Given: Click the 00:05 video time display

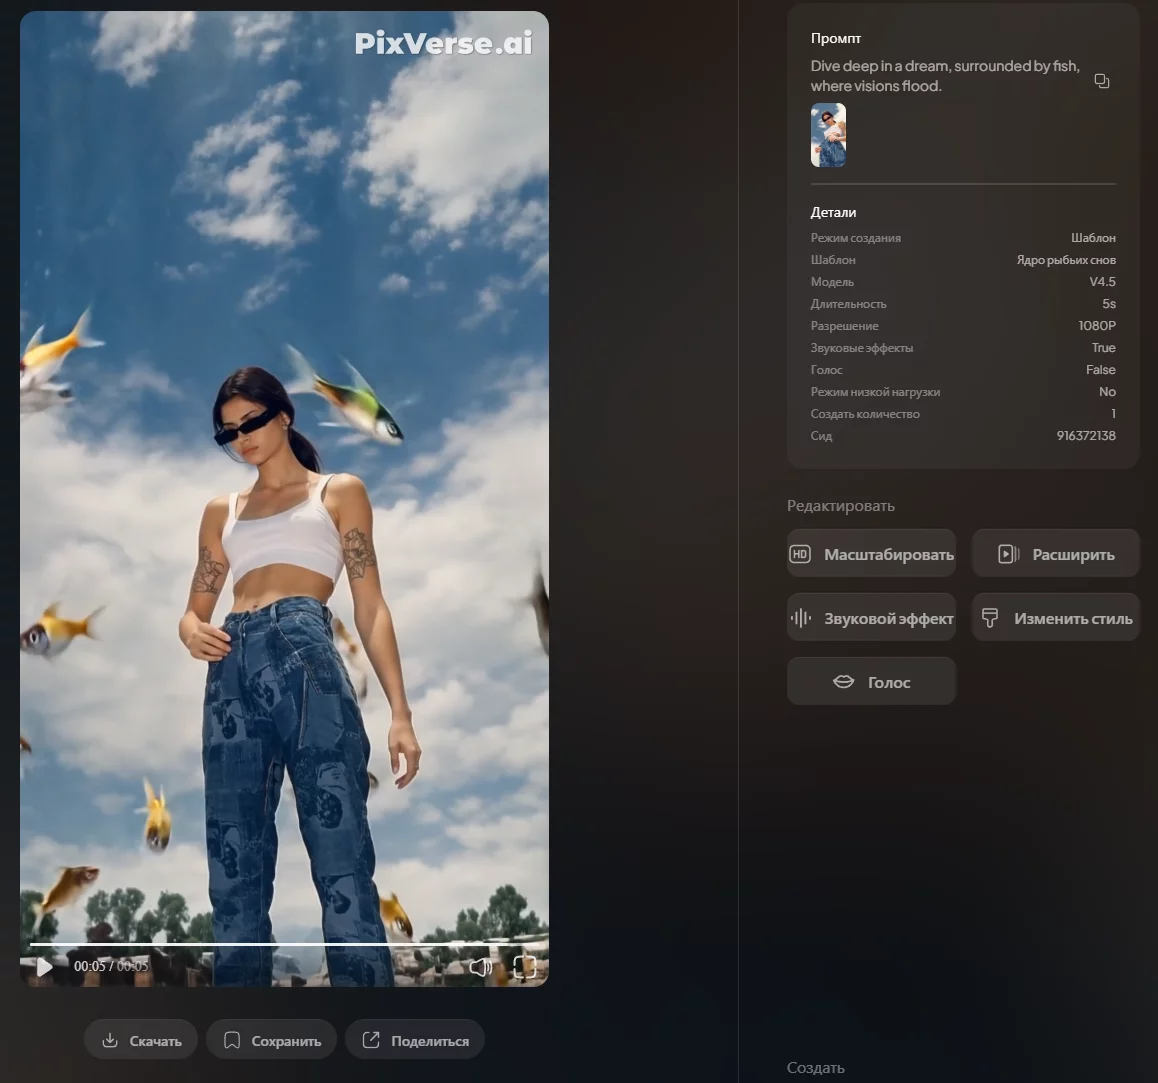Looking at the screenshot, I should pyautogui.click(x=110, y=966).
